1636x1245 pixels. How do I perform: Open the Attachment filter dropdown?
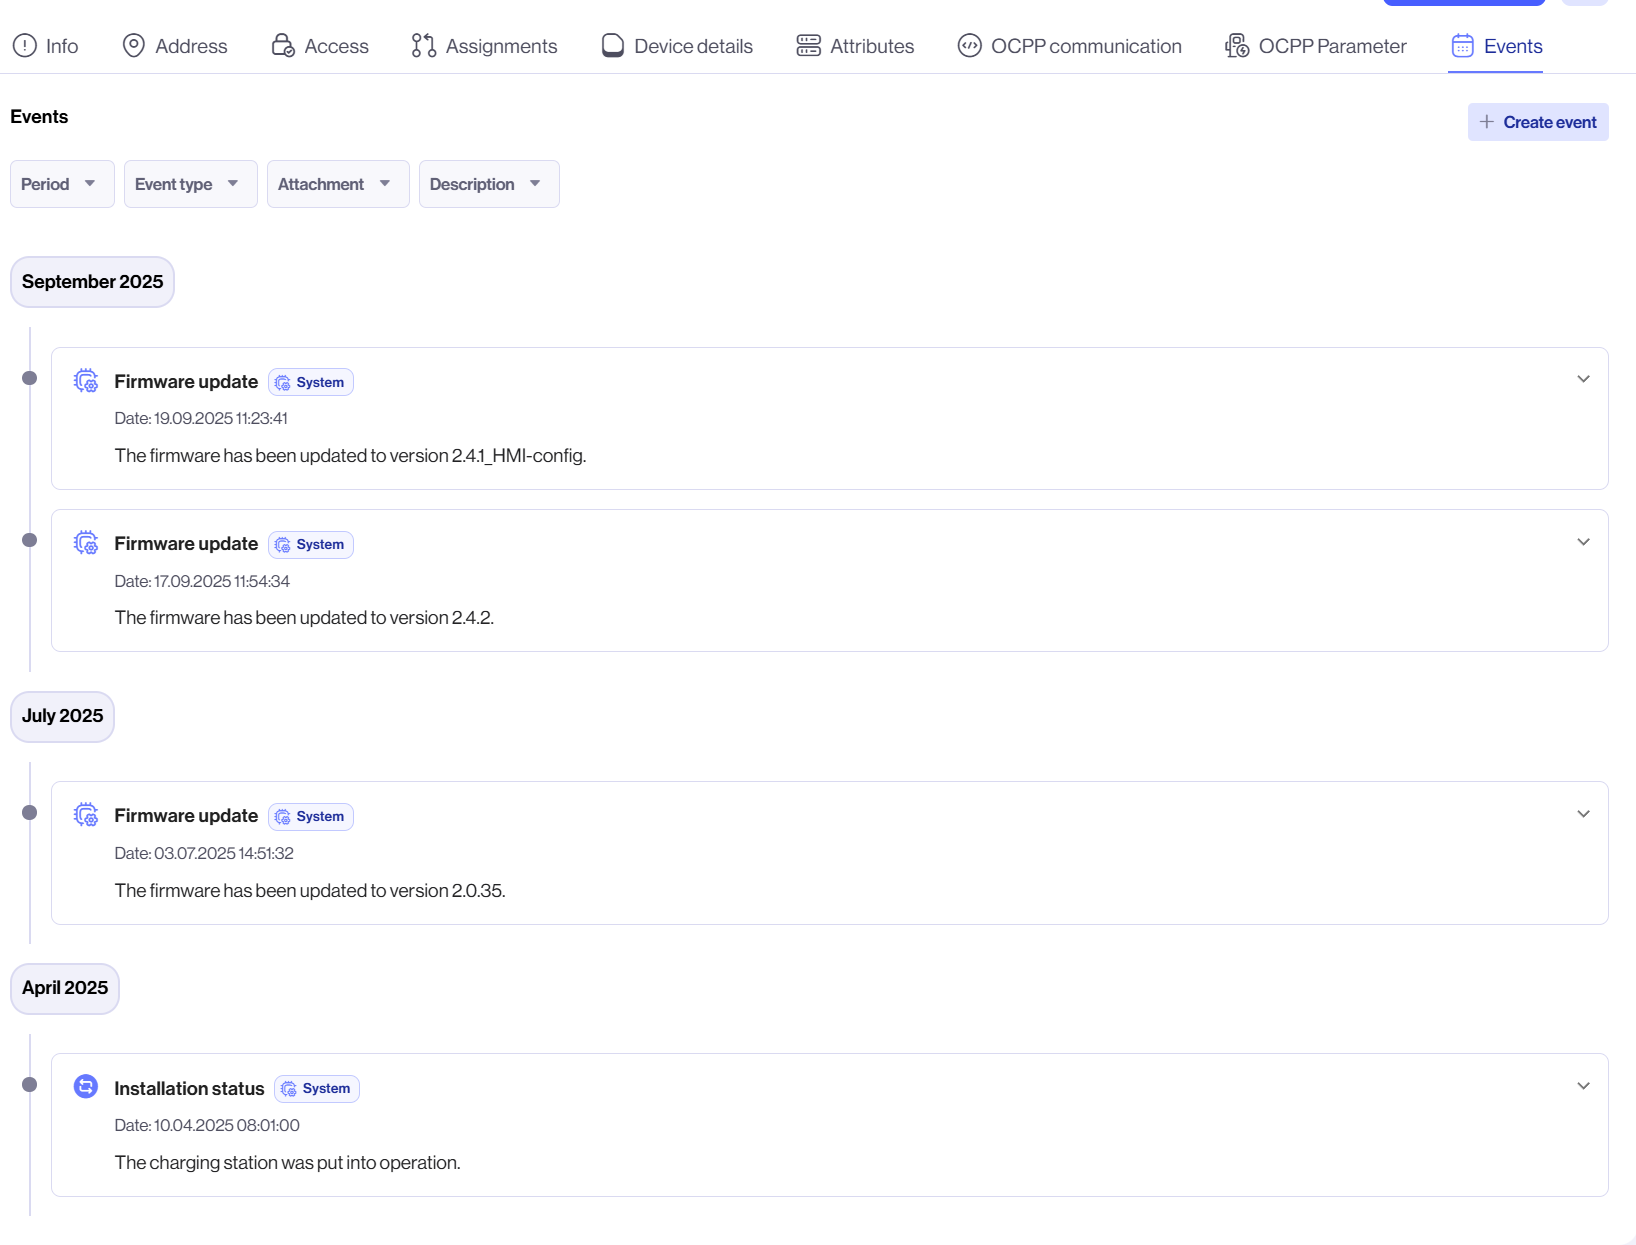coord(337,184)
